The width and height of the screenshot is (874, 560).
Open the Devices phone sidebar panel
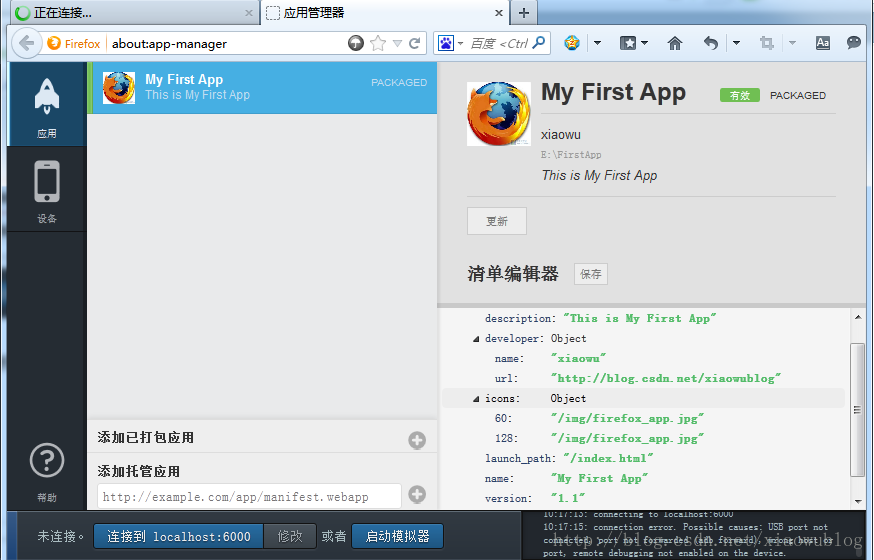pyautogui.click(x=47, y=189)
